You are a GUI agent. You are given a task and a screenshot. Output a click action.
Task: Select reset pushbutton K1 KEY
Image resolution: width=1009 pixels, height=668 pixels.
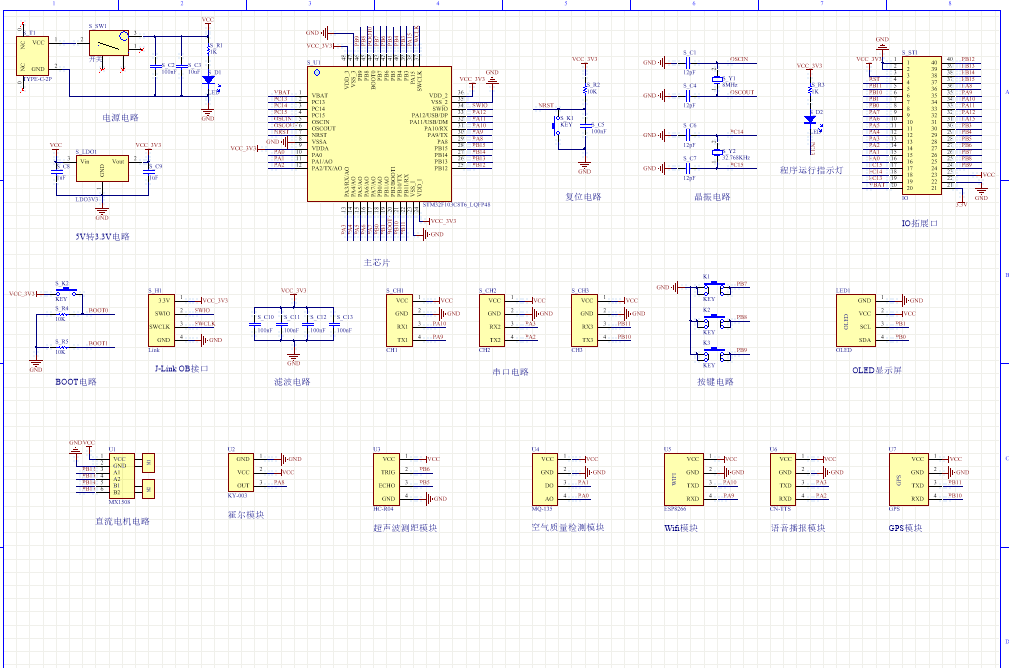point(557,125)
